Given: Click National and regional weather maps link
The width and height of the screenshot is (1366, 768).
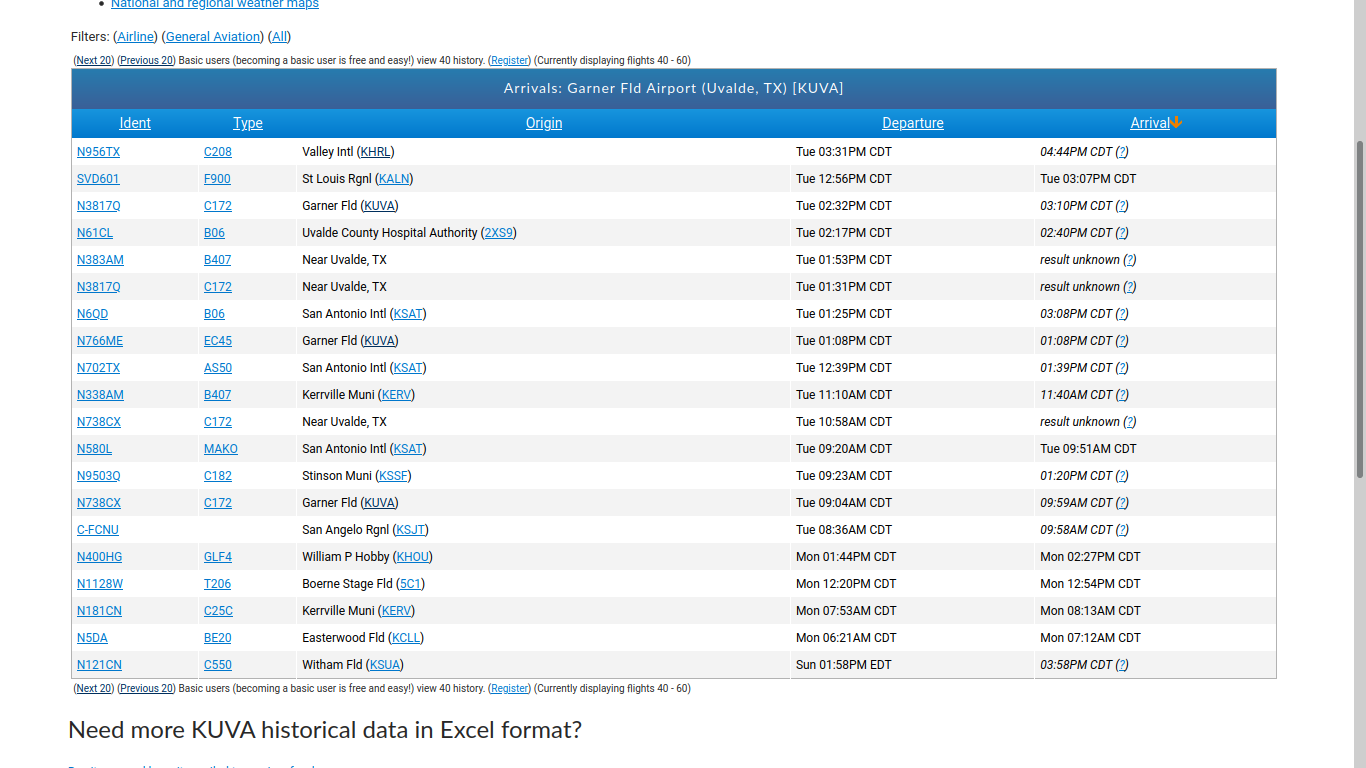Looking at the screenshot, I should point(215,4).
